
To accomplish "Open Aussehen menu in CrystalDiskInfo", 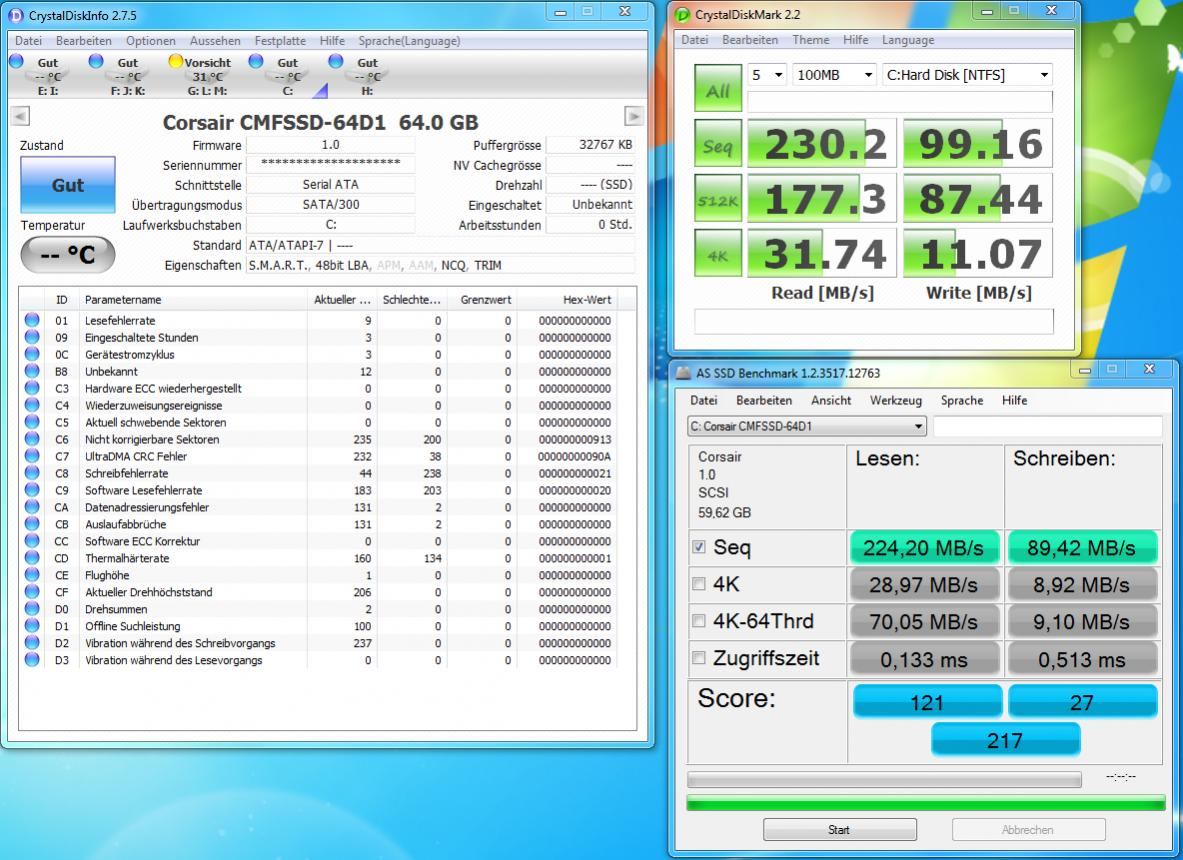I will [x=215, y=41].
